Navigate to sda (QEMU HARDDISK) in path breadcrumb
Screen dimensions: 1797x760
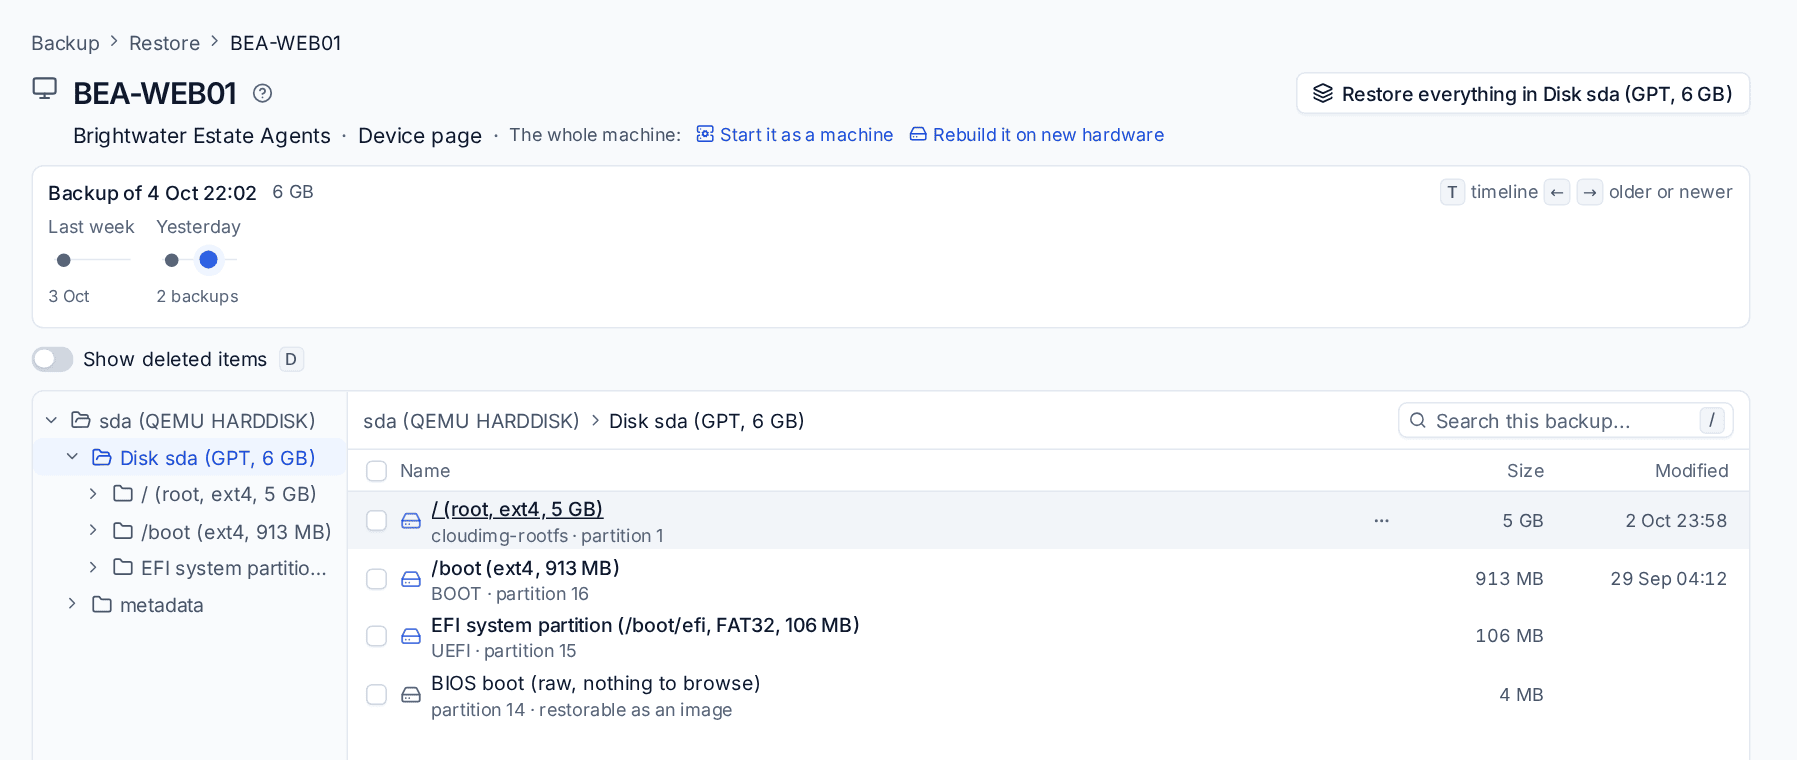[x=471, y=421]
